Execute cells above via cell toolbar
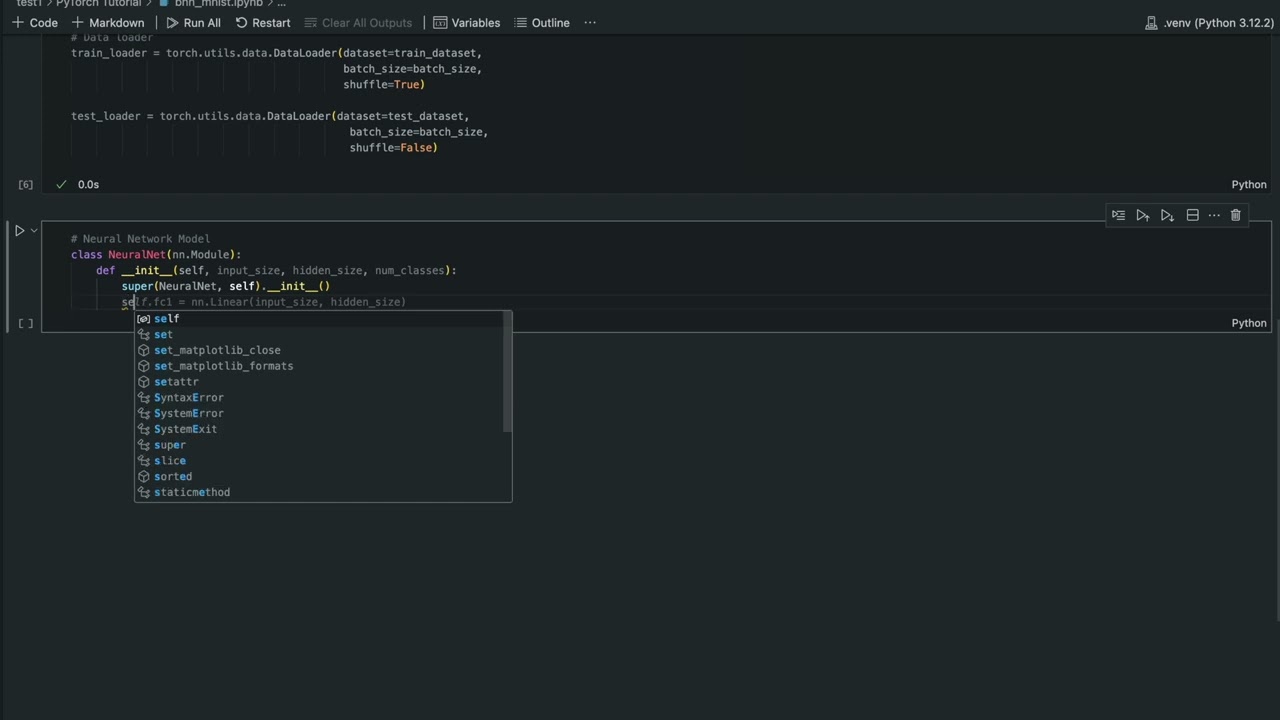Image resolution: width=1280 pixels, height=720 pixels. click(x=1142, y=215)
